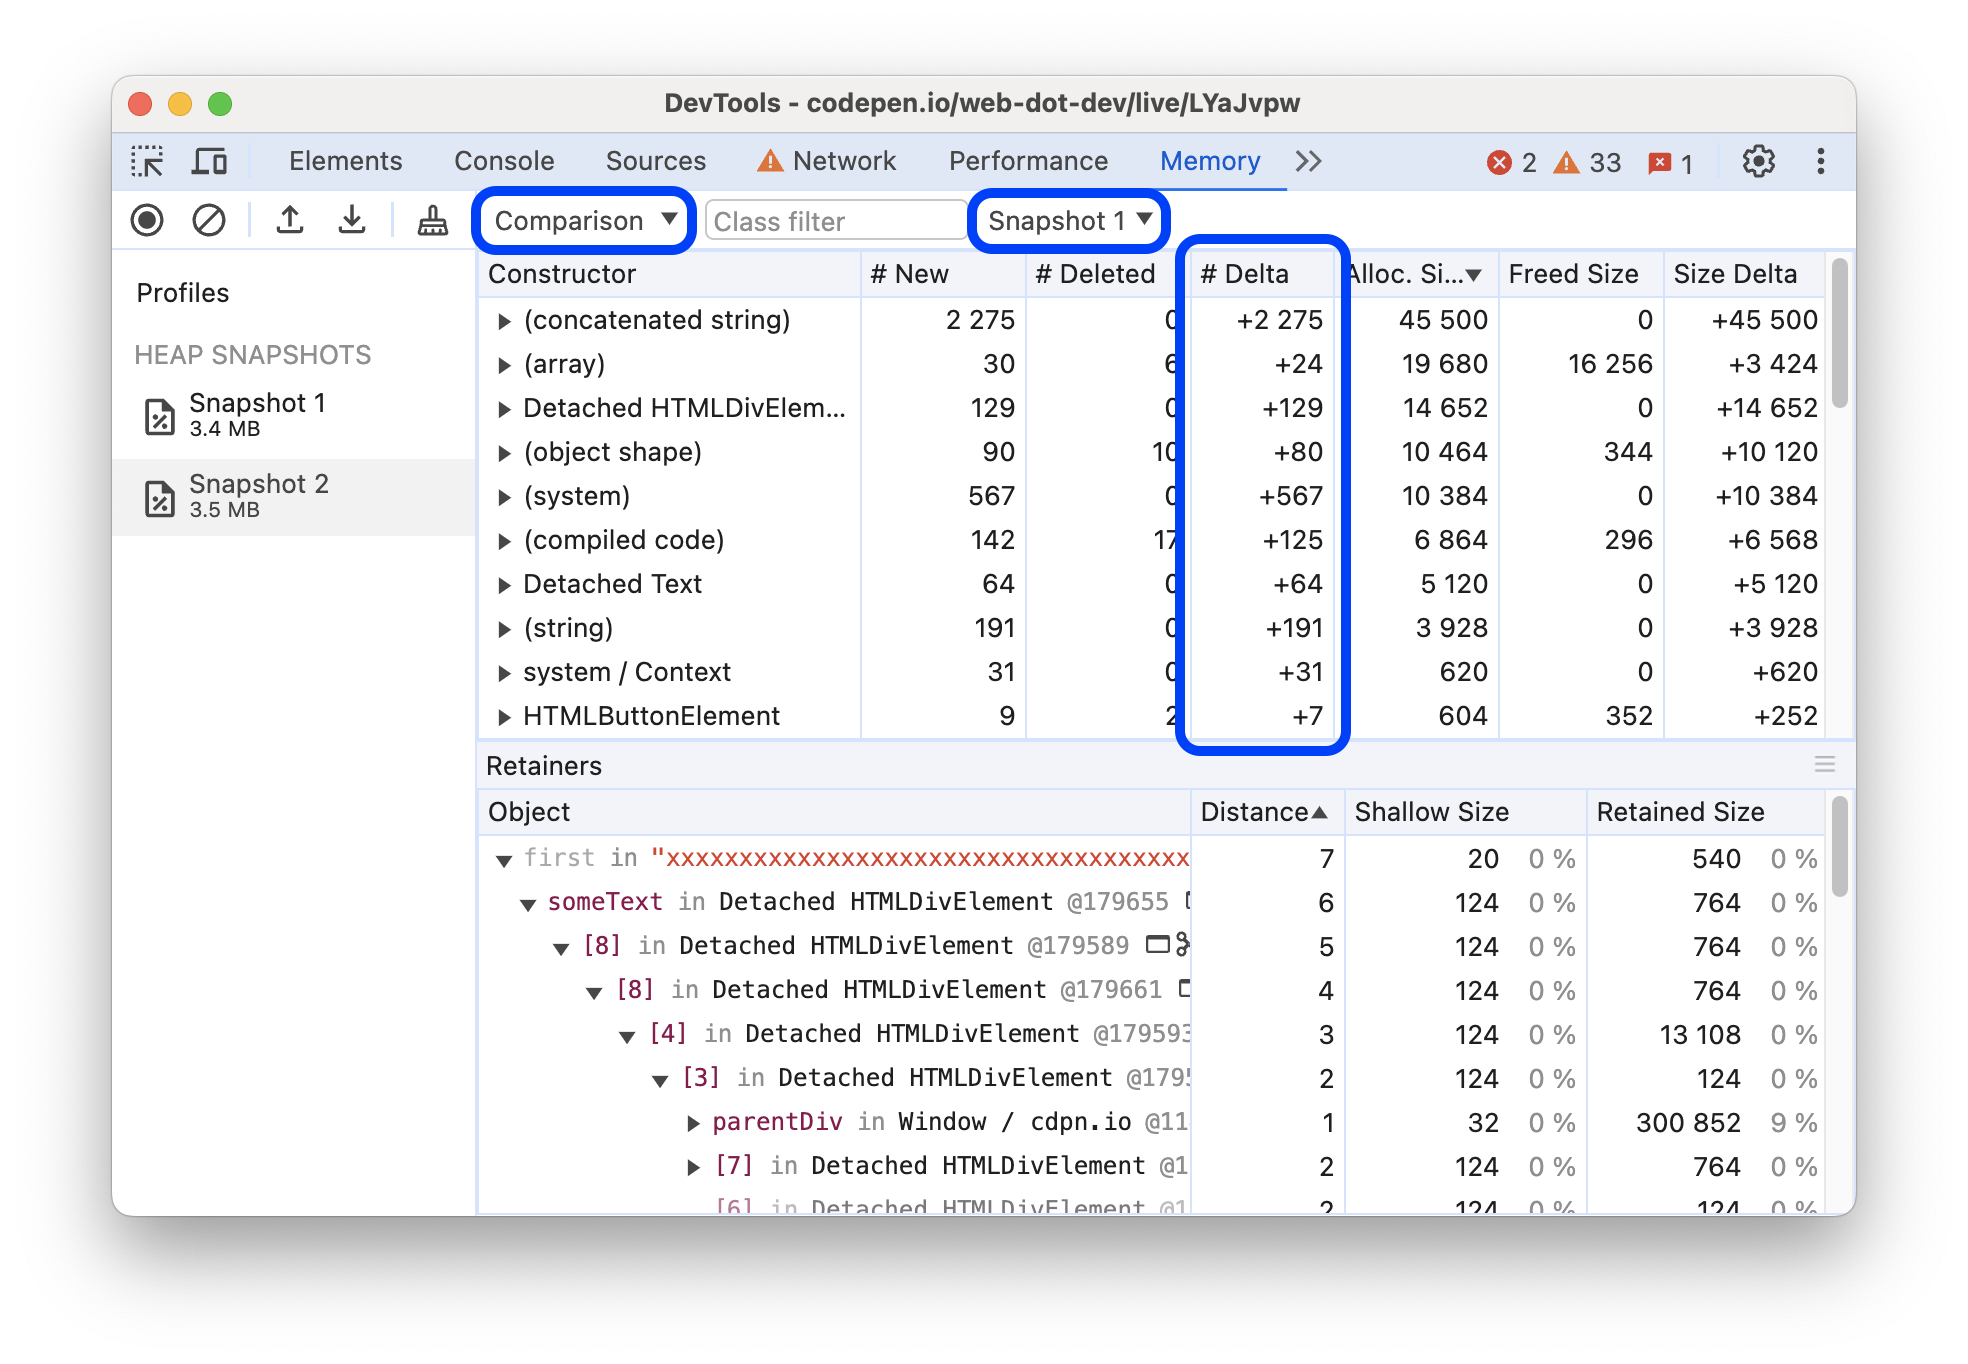Click the save snapshot download icon
1968x1364 pixels.
click(x=348, y=221)
